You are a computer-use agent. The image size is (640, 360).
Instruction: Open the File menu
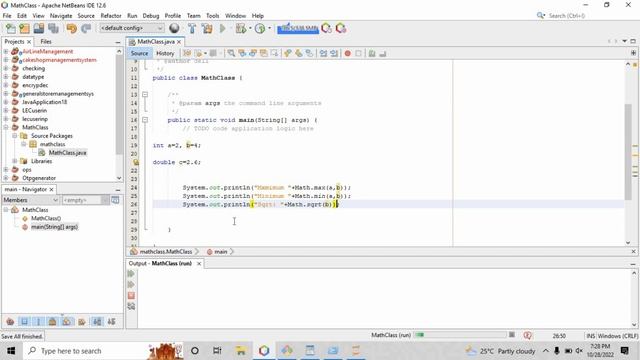click(7, 16)
